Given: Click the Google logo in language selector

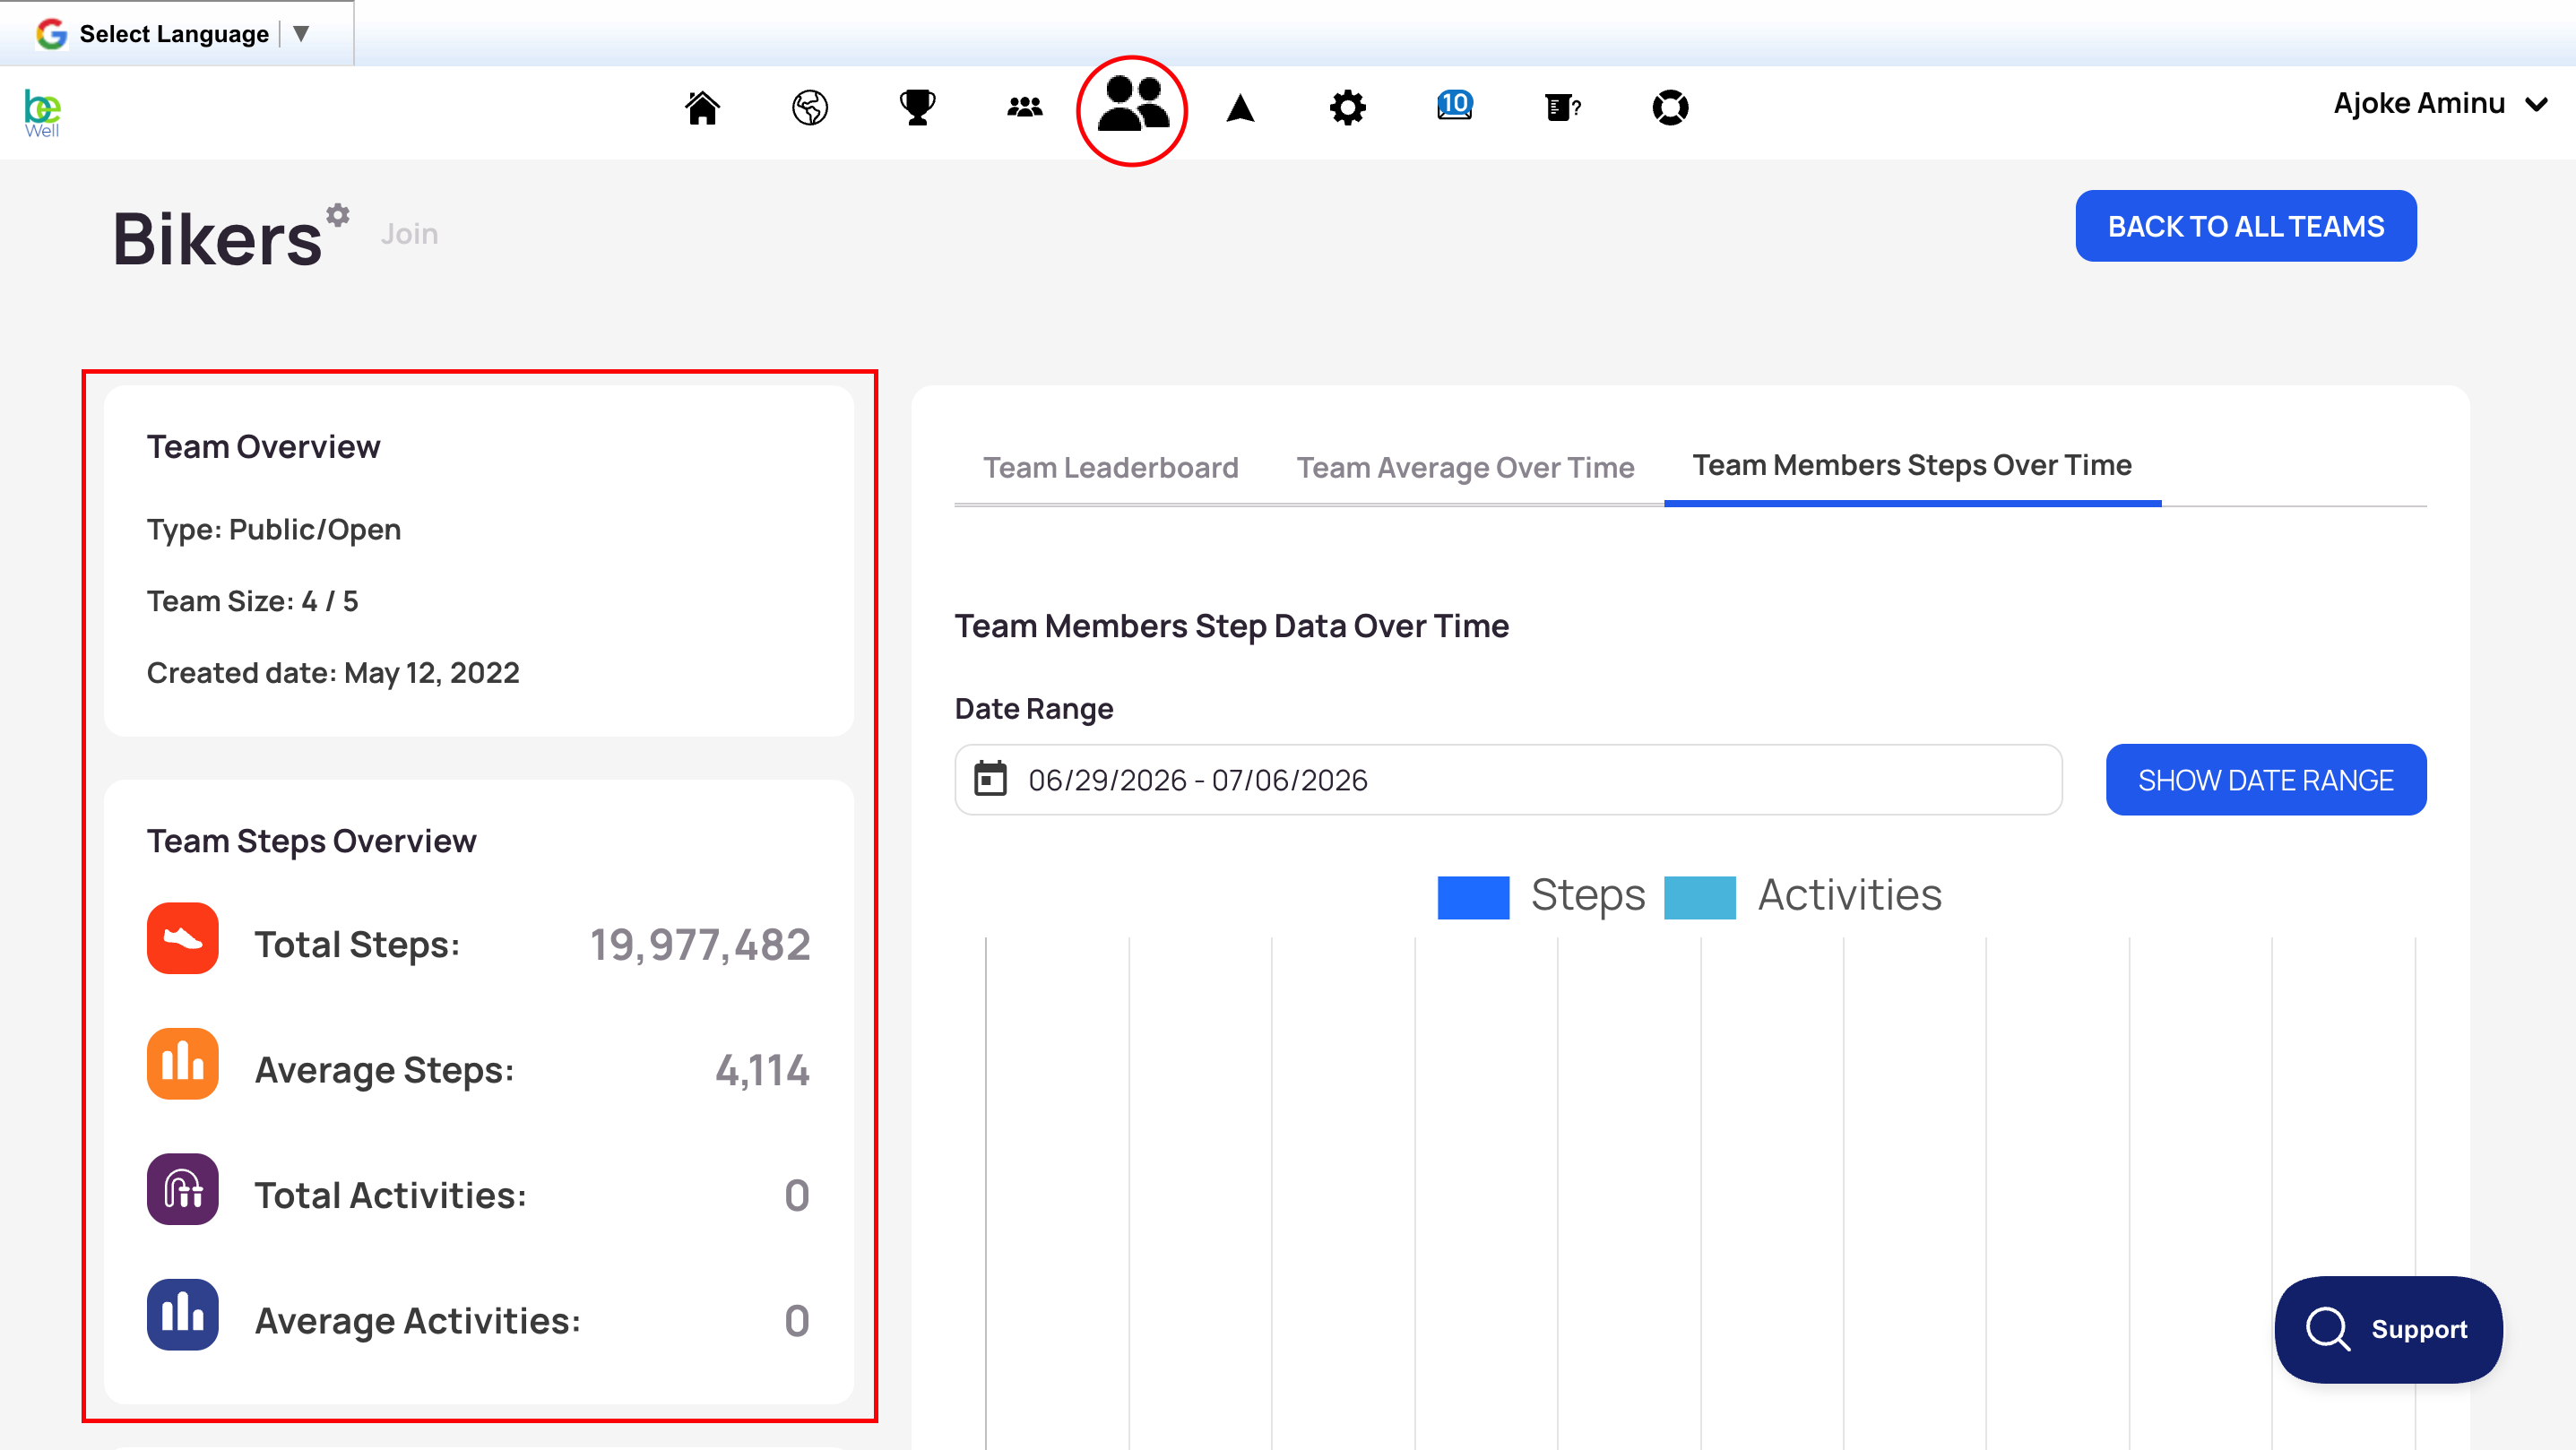Looking at the screenshot, I should click(x=51, y=34).
